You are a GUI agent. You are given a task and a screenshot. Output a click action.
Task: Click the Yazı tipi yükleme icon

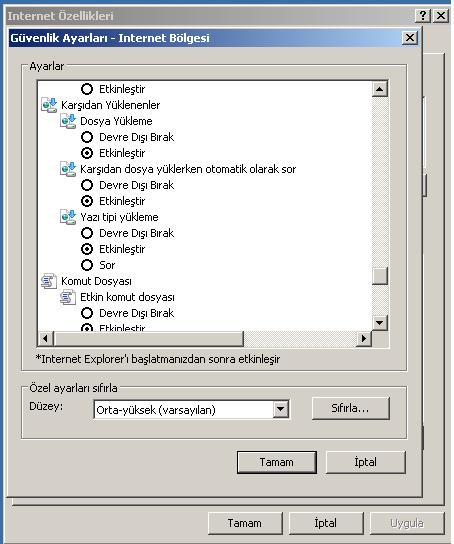(68, 217)
